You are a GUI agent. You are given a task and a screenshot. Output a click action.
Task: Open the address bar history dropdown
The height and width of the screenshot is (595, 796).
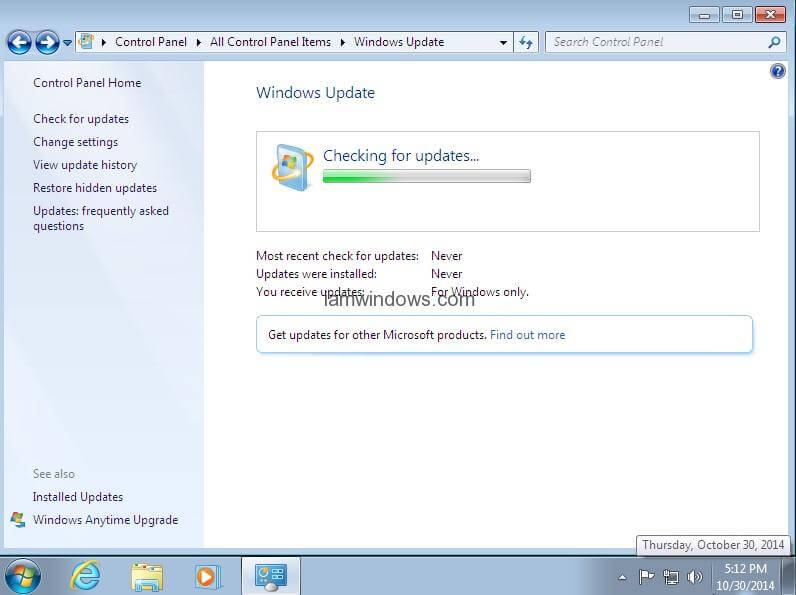[x=503, y=43]
